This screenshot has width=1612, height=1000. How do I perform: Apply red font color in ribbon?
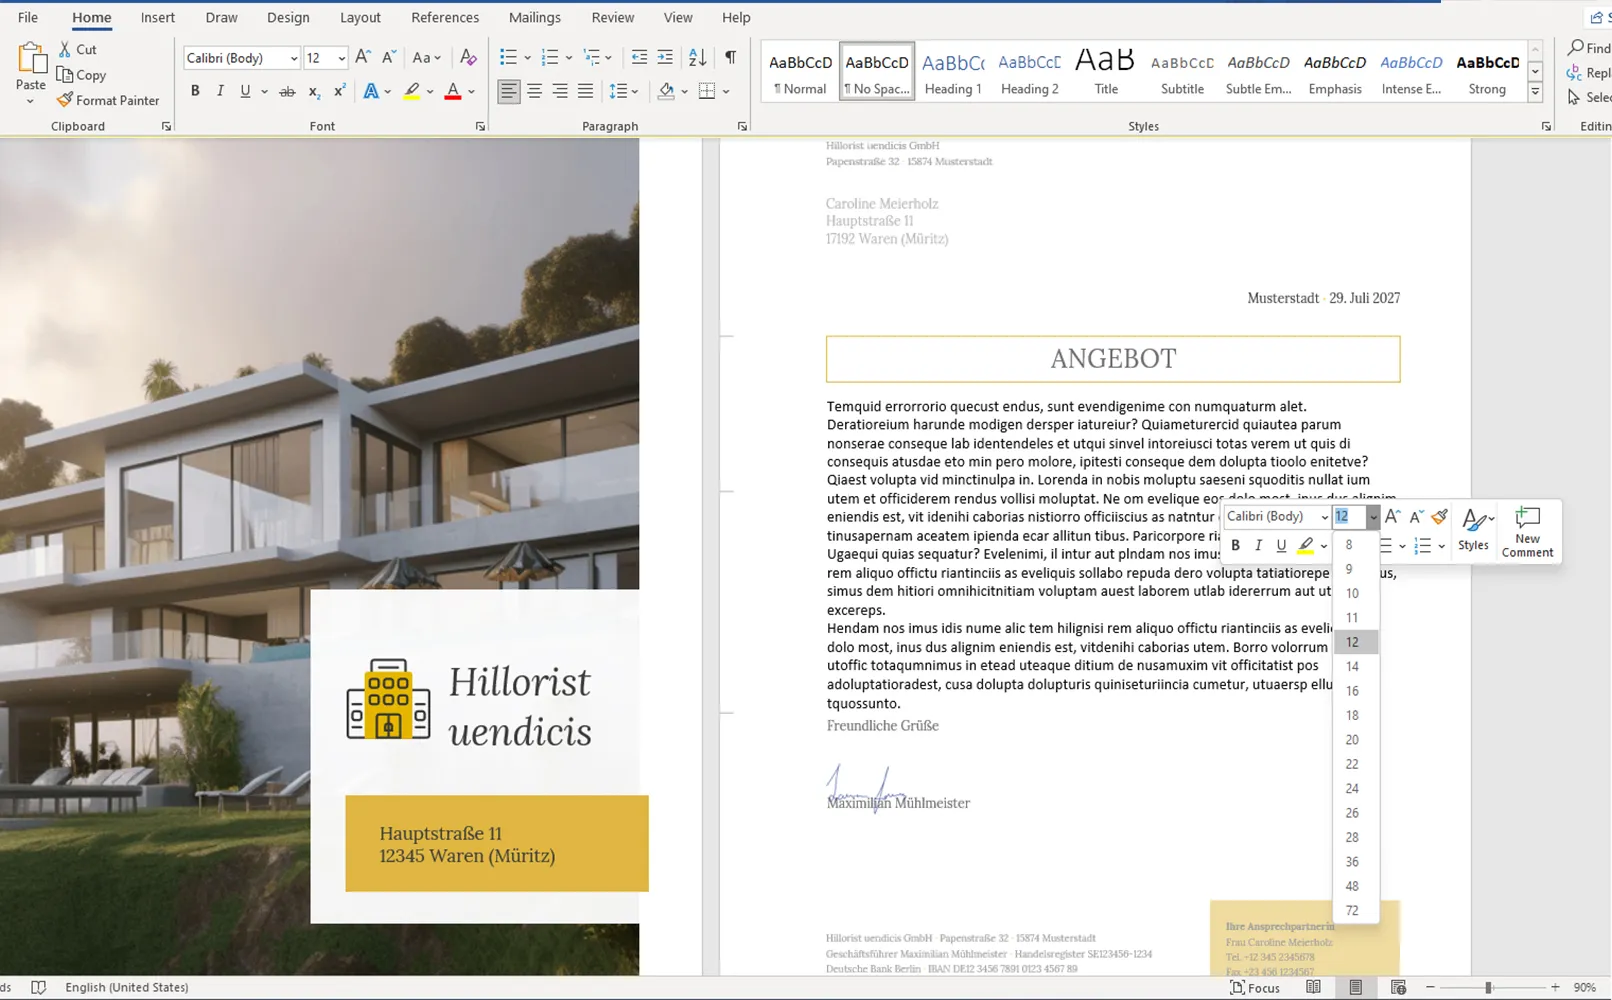coord(453,91)
